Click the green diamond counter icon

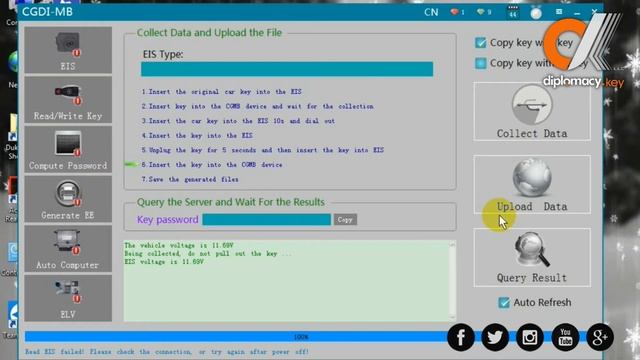(481, 12)
